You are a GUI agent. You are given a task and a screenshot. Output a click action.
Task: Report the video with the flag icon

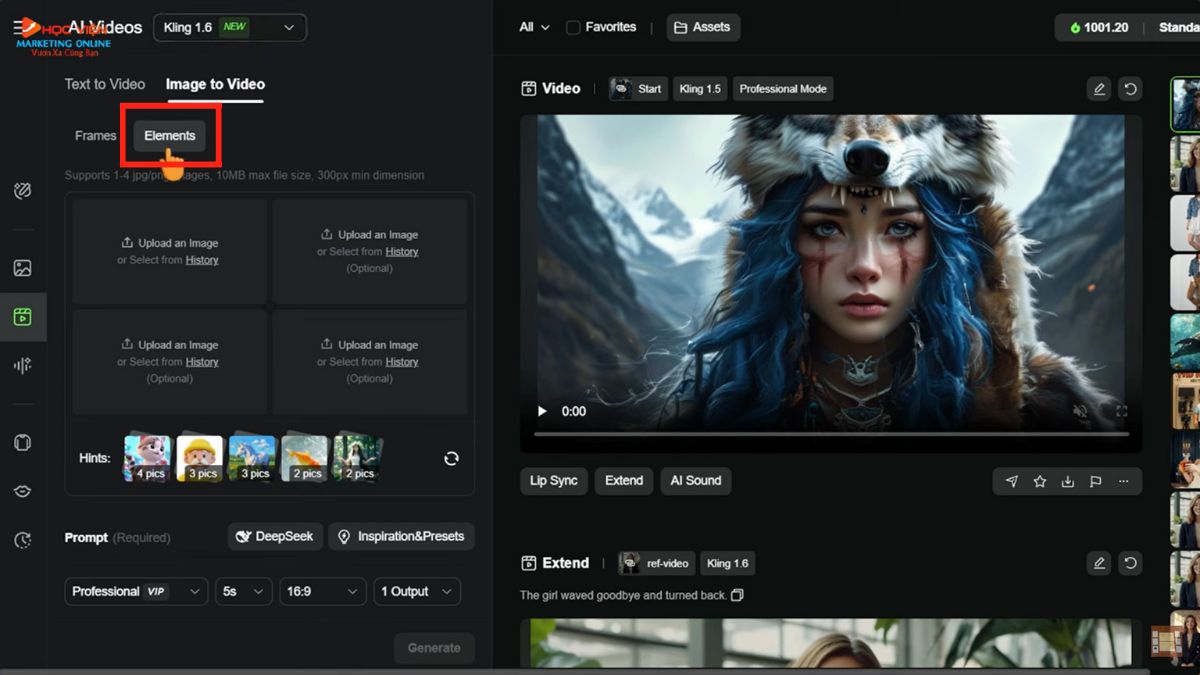coord(1096,481)
